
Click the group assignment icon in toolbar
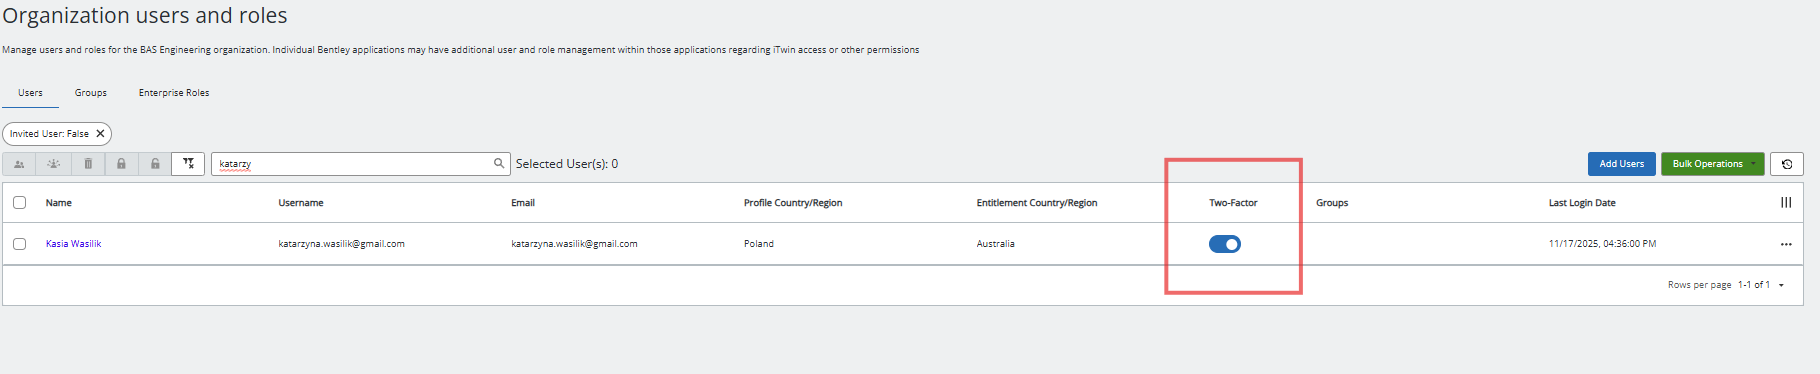pos(54,164)
